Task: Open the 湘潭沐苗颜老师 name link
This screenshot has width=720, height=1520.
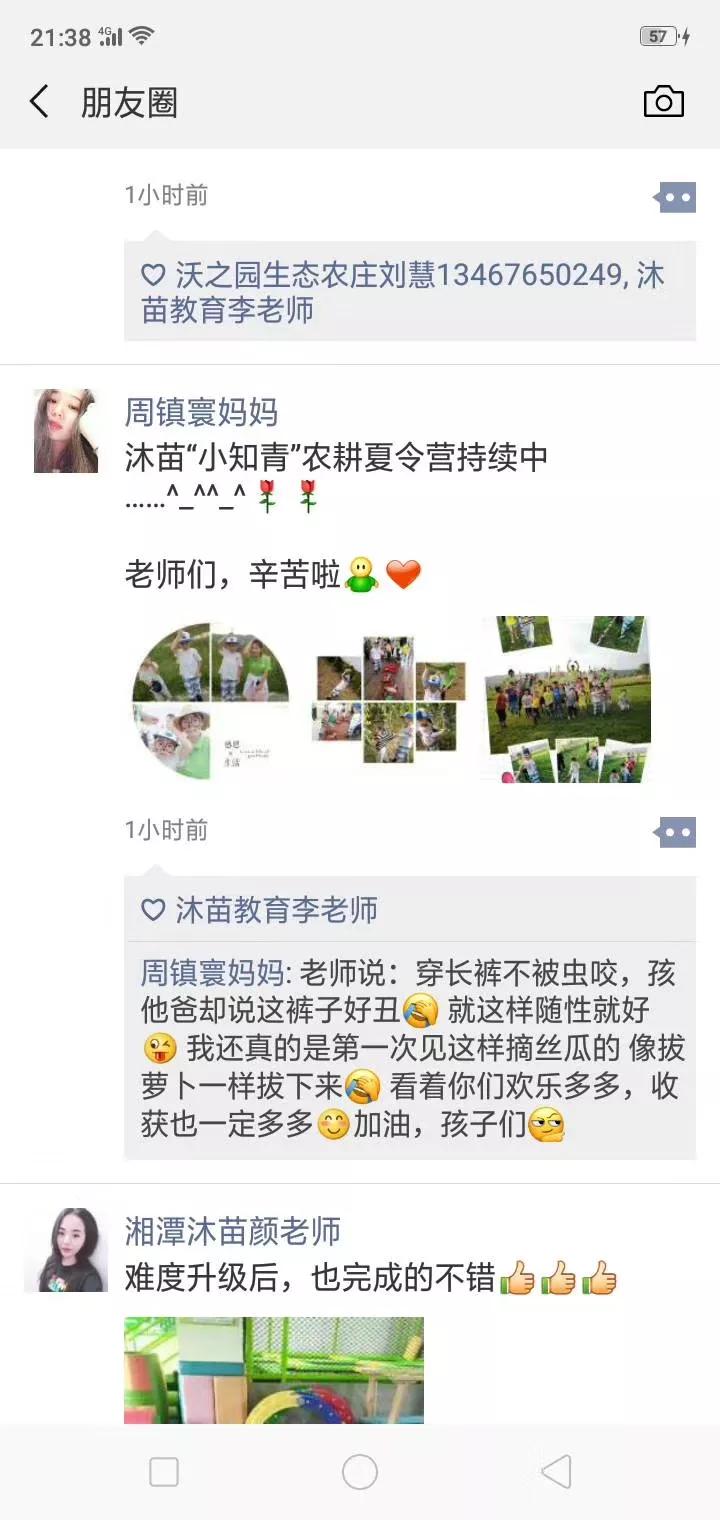Action: tap(233, 1231)
